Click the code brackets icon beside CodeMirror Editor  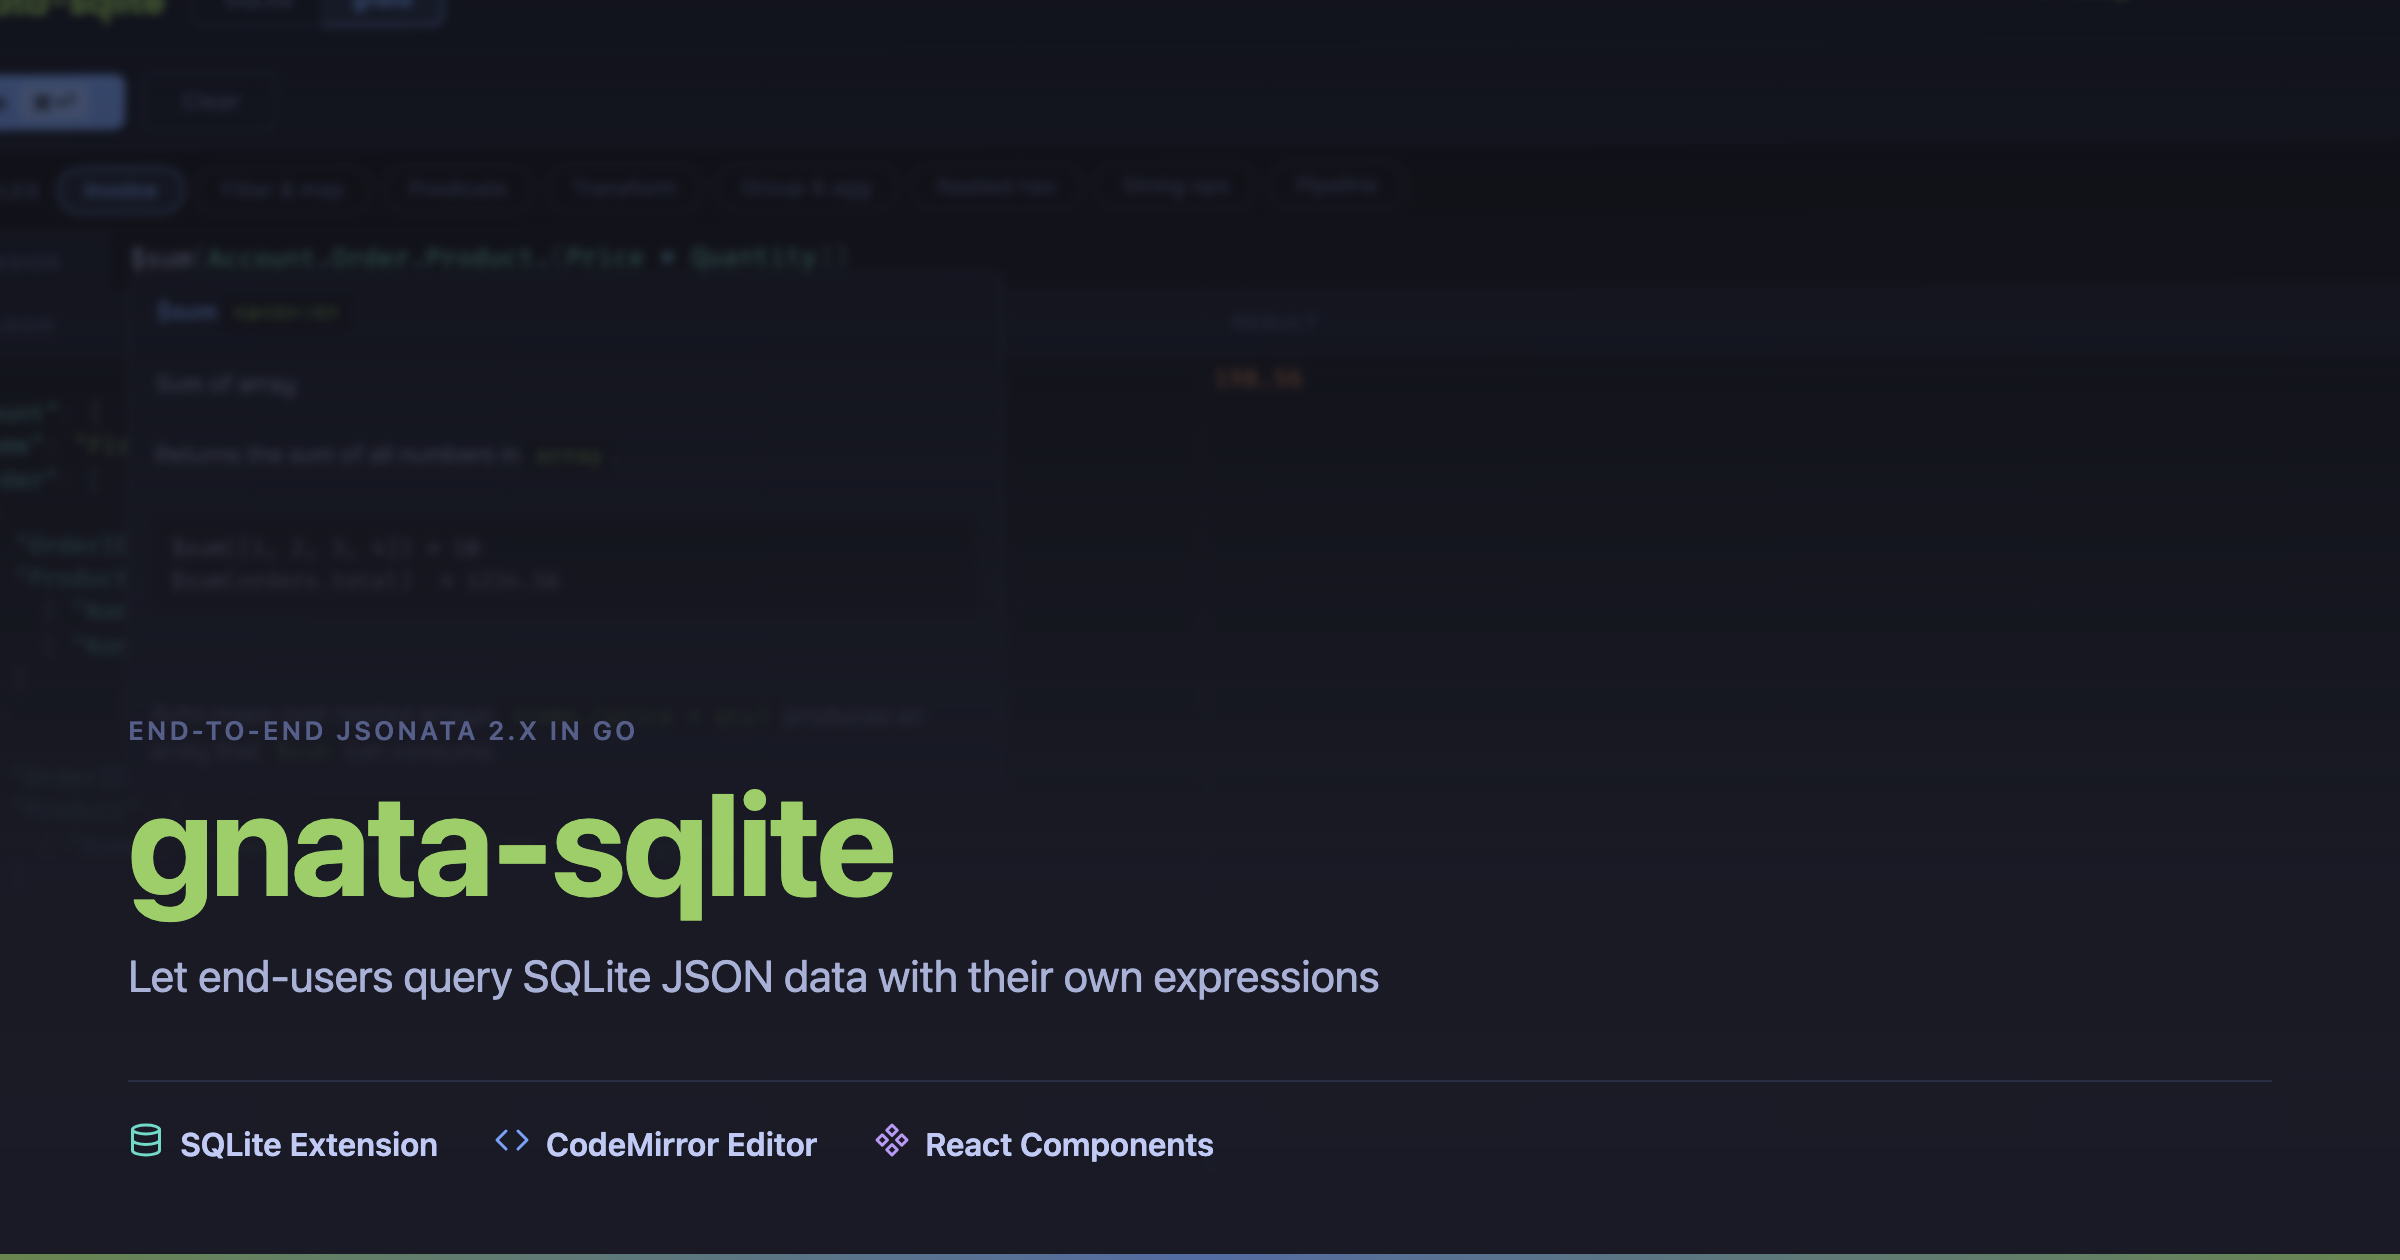click(x=512, y=1143)
